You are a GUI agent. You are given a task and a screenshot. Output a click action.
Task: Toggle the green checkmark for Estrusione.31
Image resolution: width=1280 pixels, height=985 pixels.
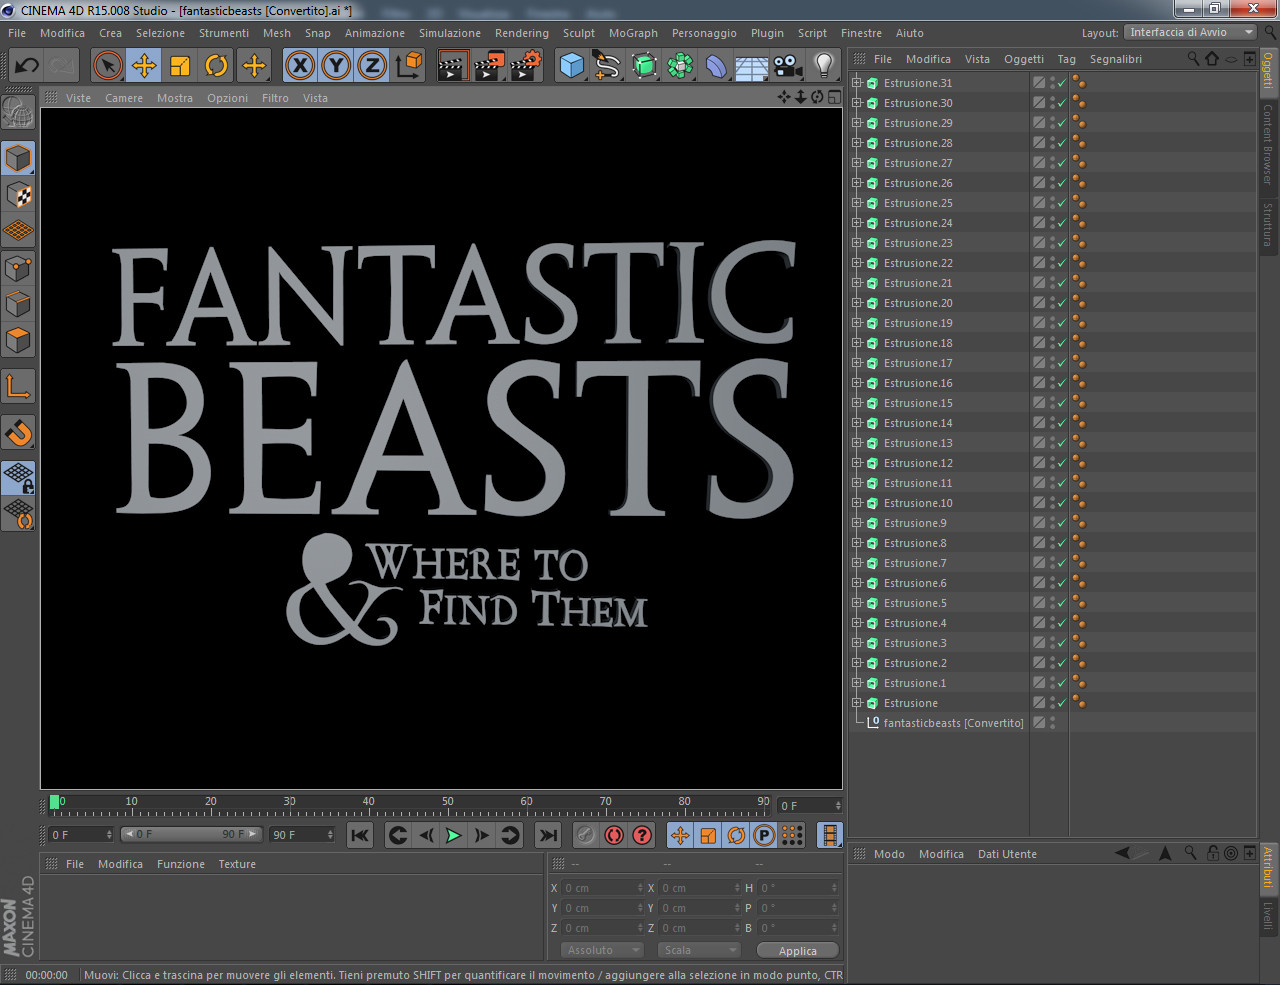[1061, 83]
